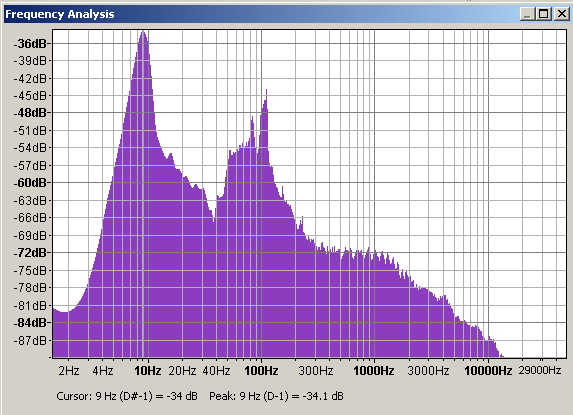Click the -36dB label on vertical axis

pos(31,44)
